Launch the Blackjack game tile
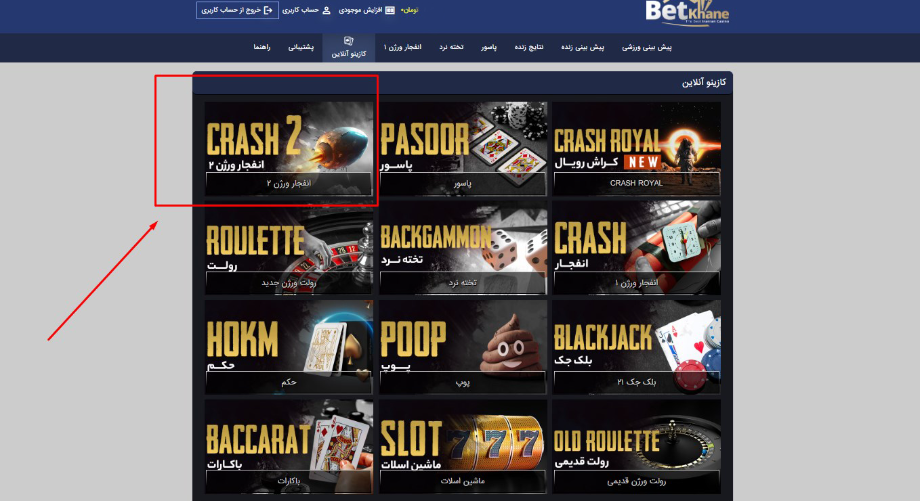Viewport: 920px width, 501px height. click(x=637, y=347)
